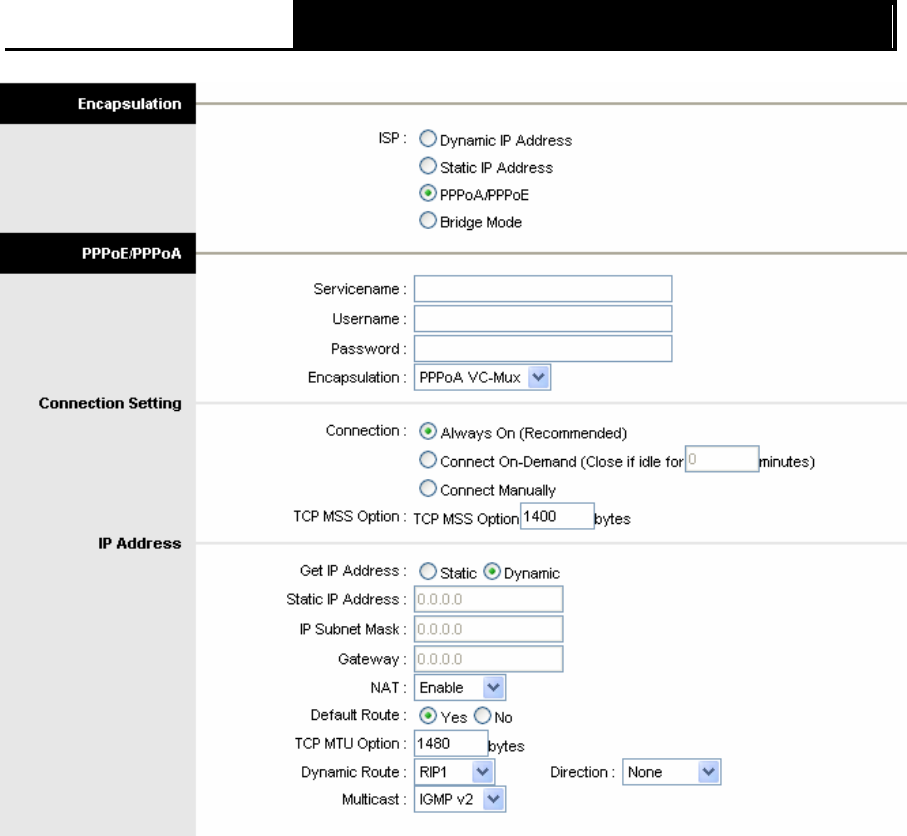Expand the Multicast IGMP v2 dropdown

coord(460,800)
